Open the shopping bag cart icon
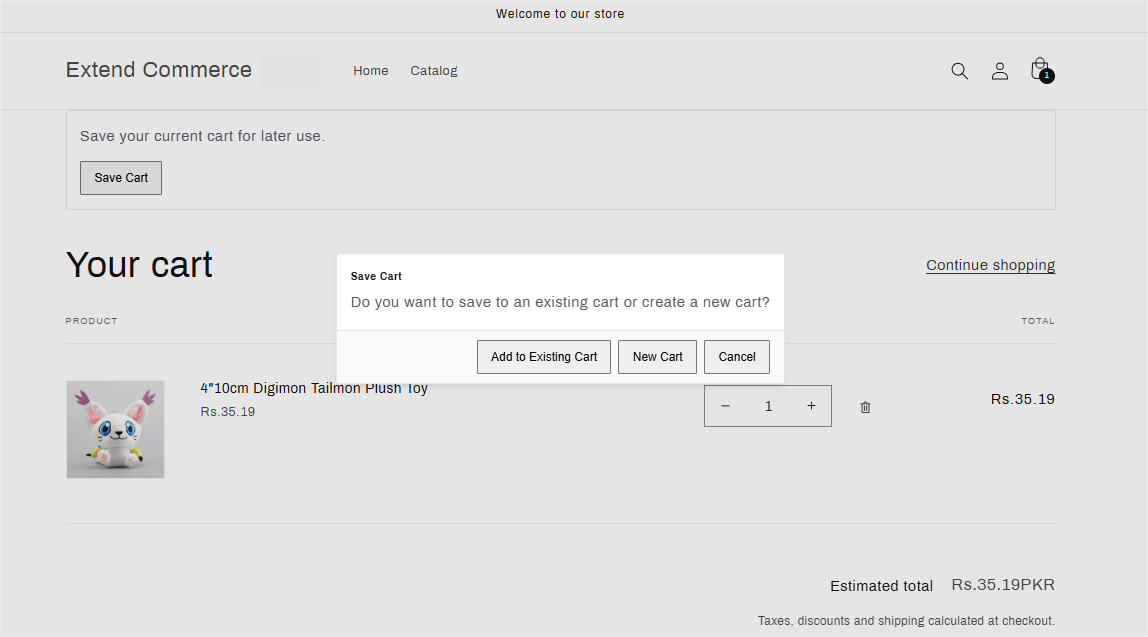The height and width of the screenshot is (637, 1148). click(1039, 69)
